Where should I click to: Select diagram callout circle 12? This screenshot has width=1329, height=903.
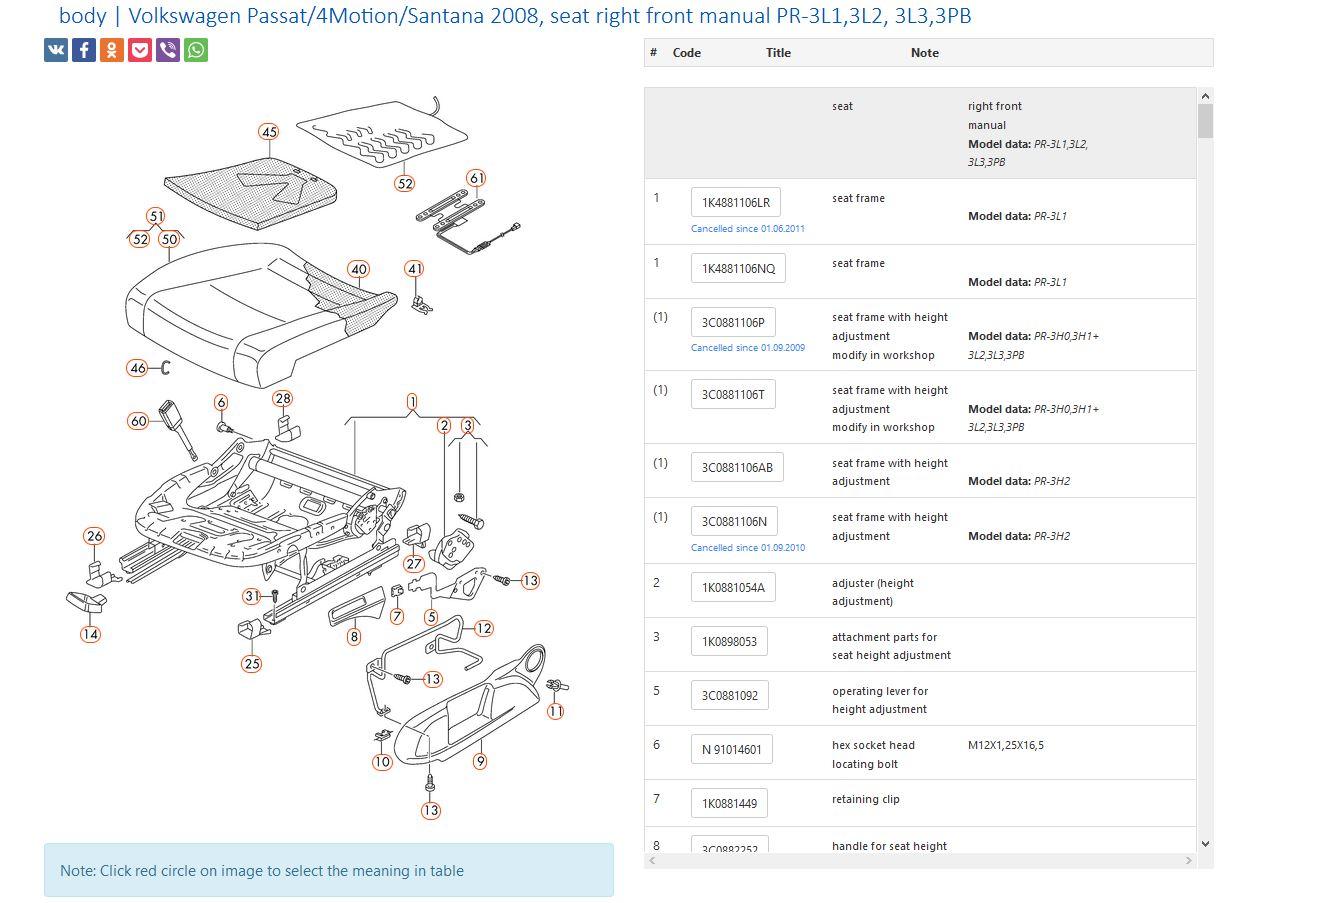(484, 628)
